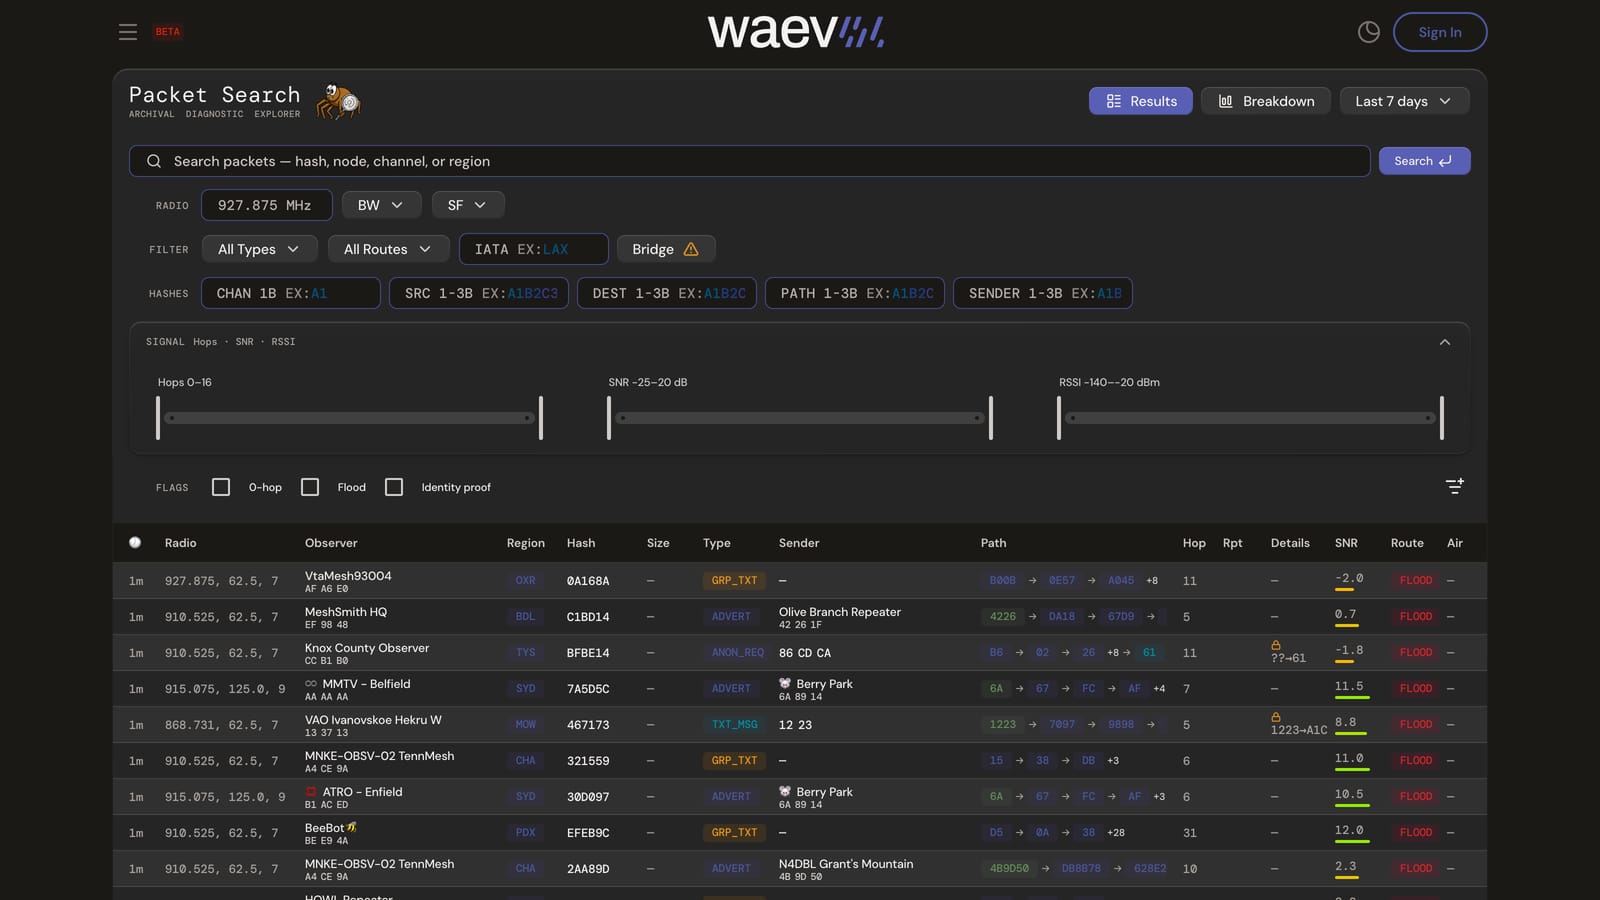Toggle the Bridge filter button

click(x=666, y=249)
